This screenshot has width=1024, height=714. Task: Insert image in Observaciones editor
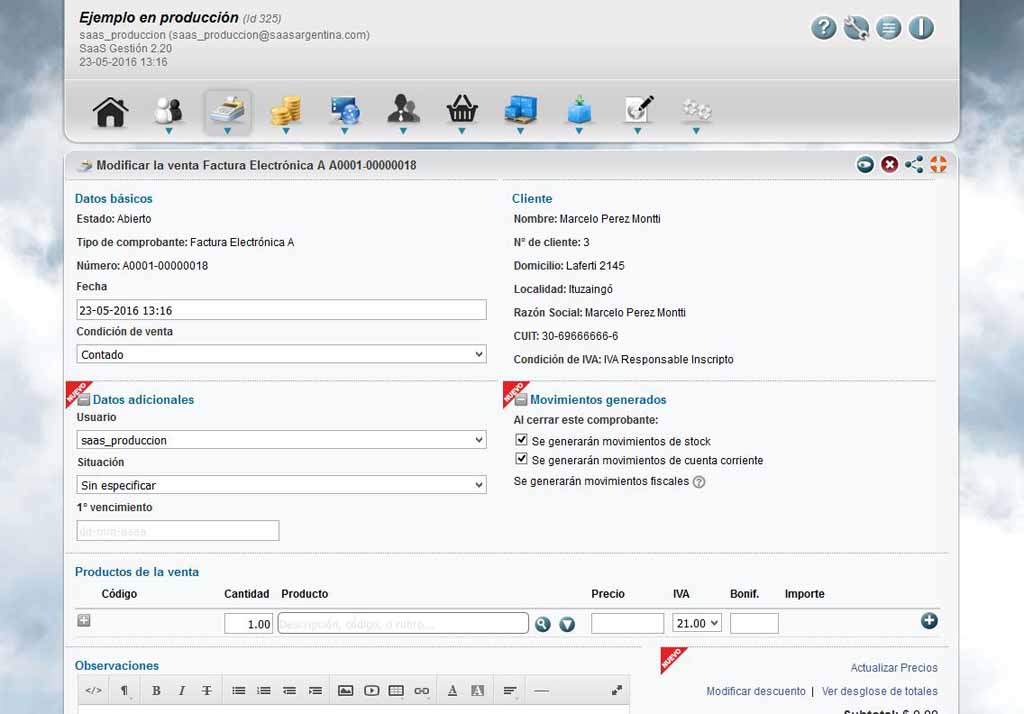pyautogui.click(x=345, y=690)
